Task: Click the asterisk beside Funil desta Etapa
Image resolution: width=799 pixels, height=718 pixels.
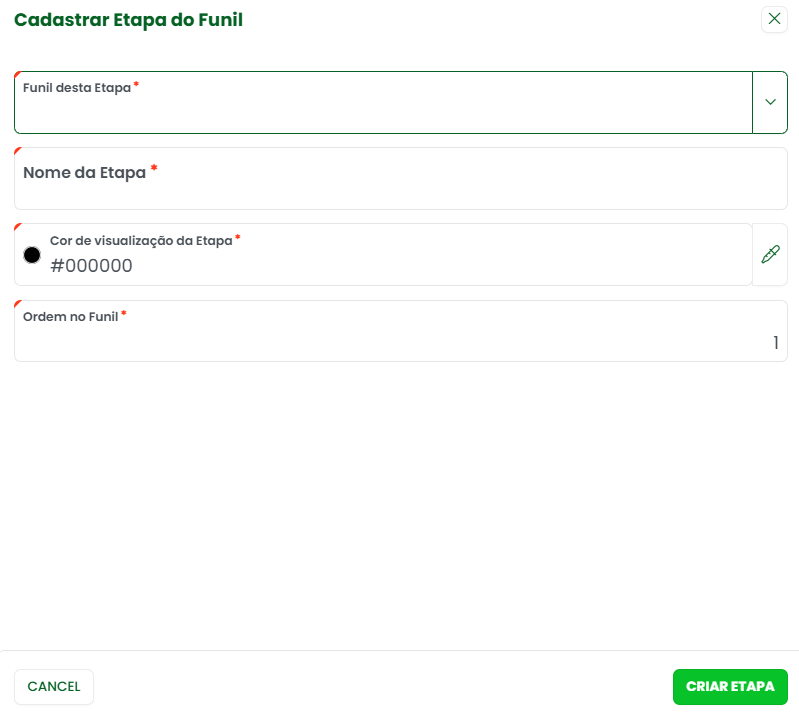Action: 136,86
